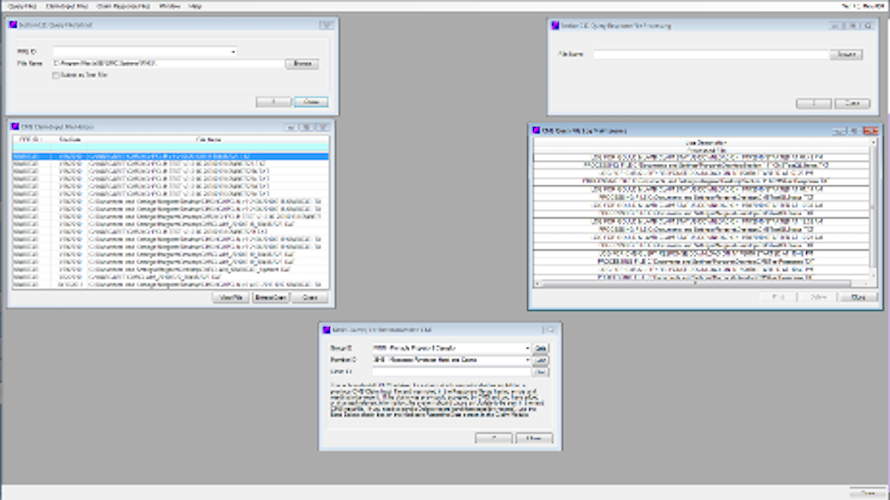Click the log window's purple title icon
This screenshot has height=500, width=890.
click(x=536, y=131)
